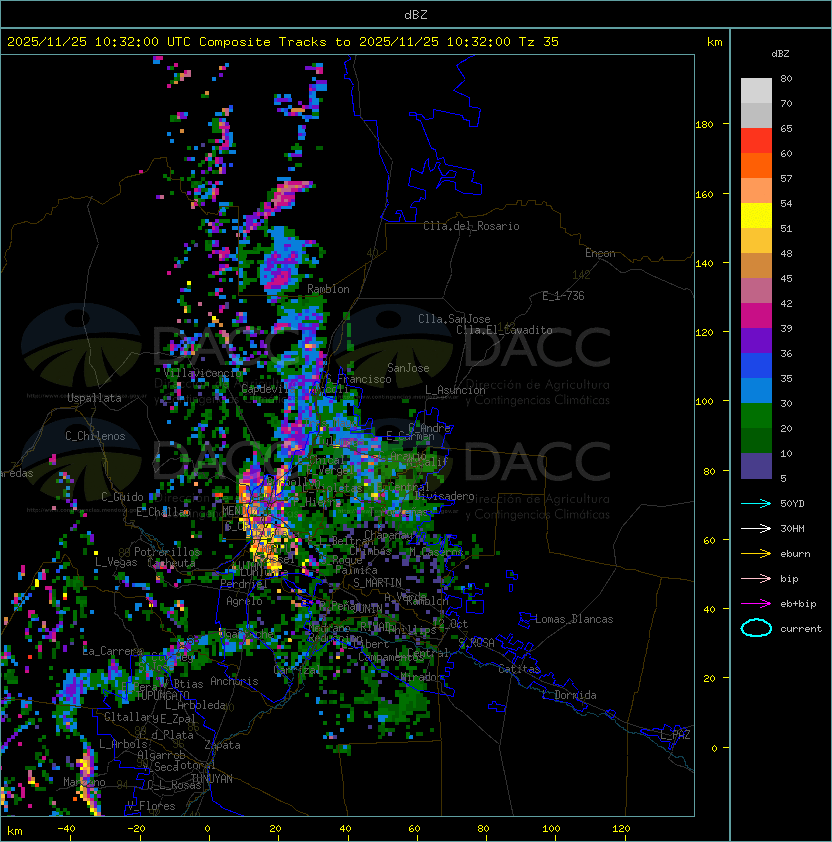Click the 'Potrerillos' map label

click(x=167, y=552)
